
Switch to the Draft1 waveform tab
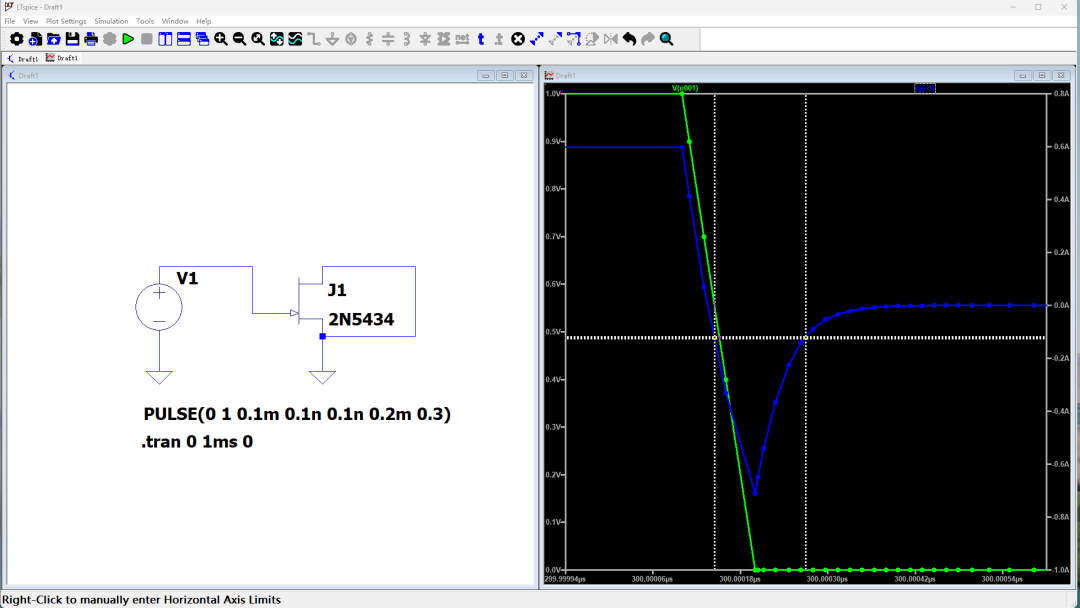point(62,58)
